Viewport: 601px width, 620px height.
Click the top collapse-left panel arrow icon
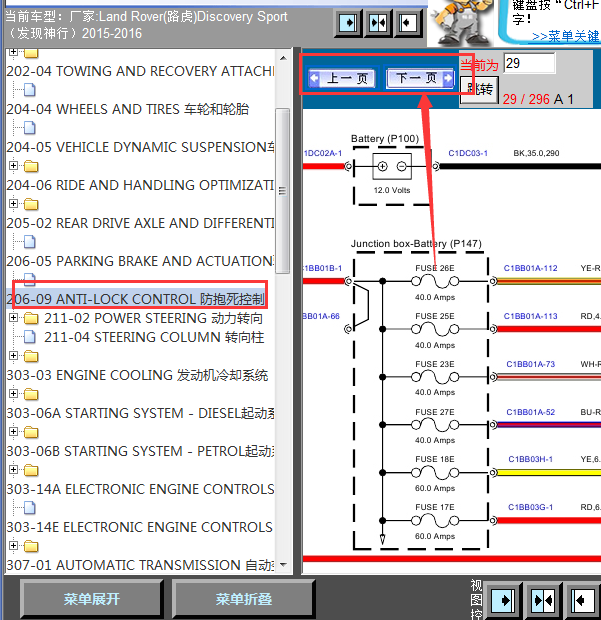click(408, 23)
